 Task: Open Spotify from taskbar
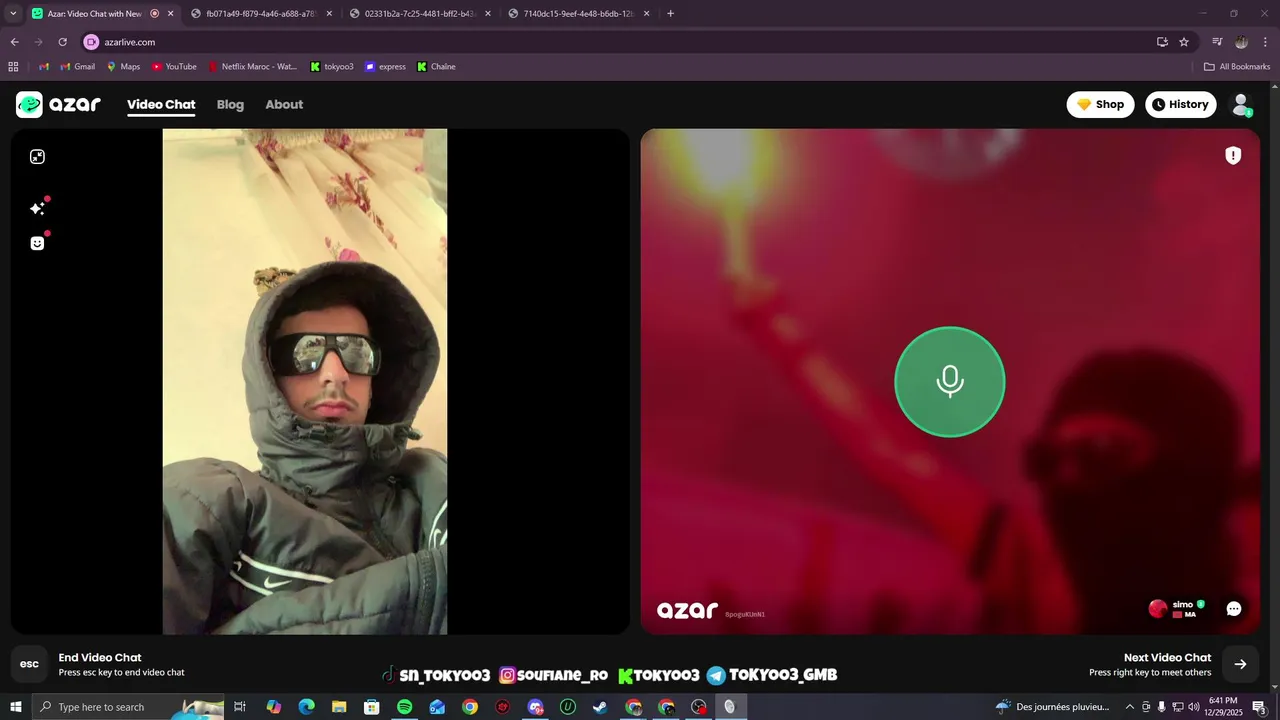point(404,707)
